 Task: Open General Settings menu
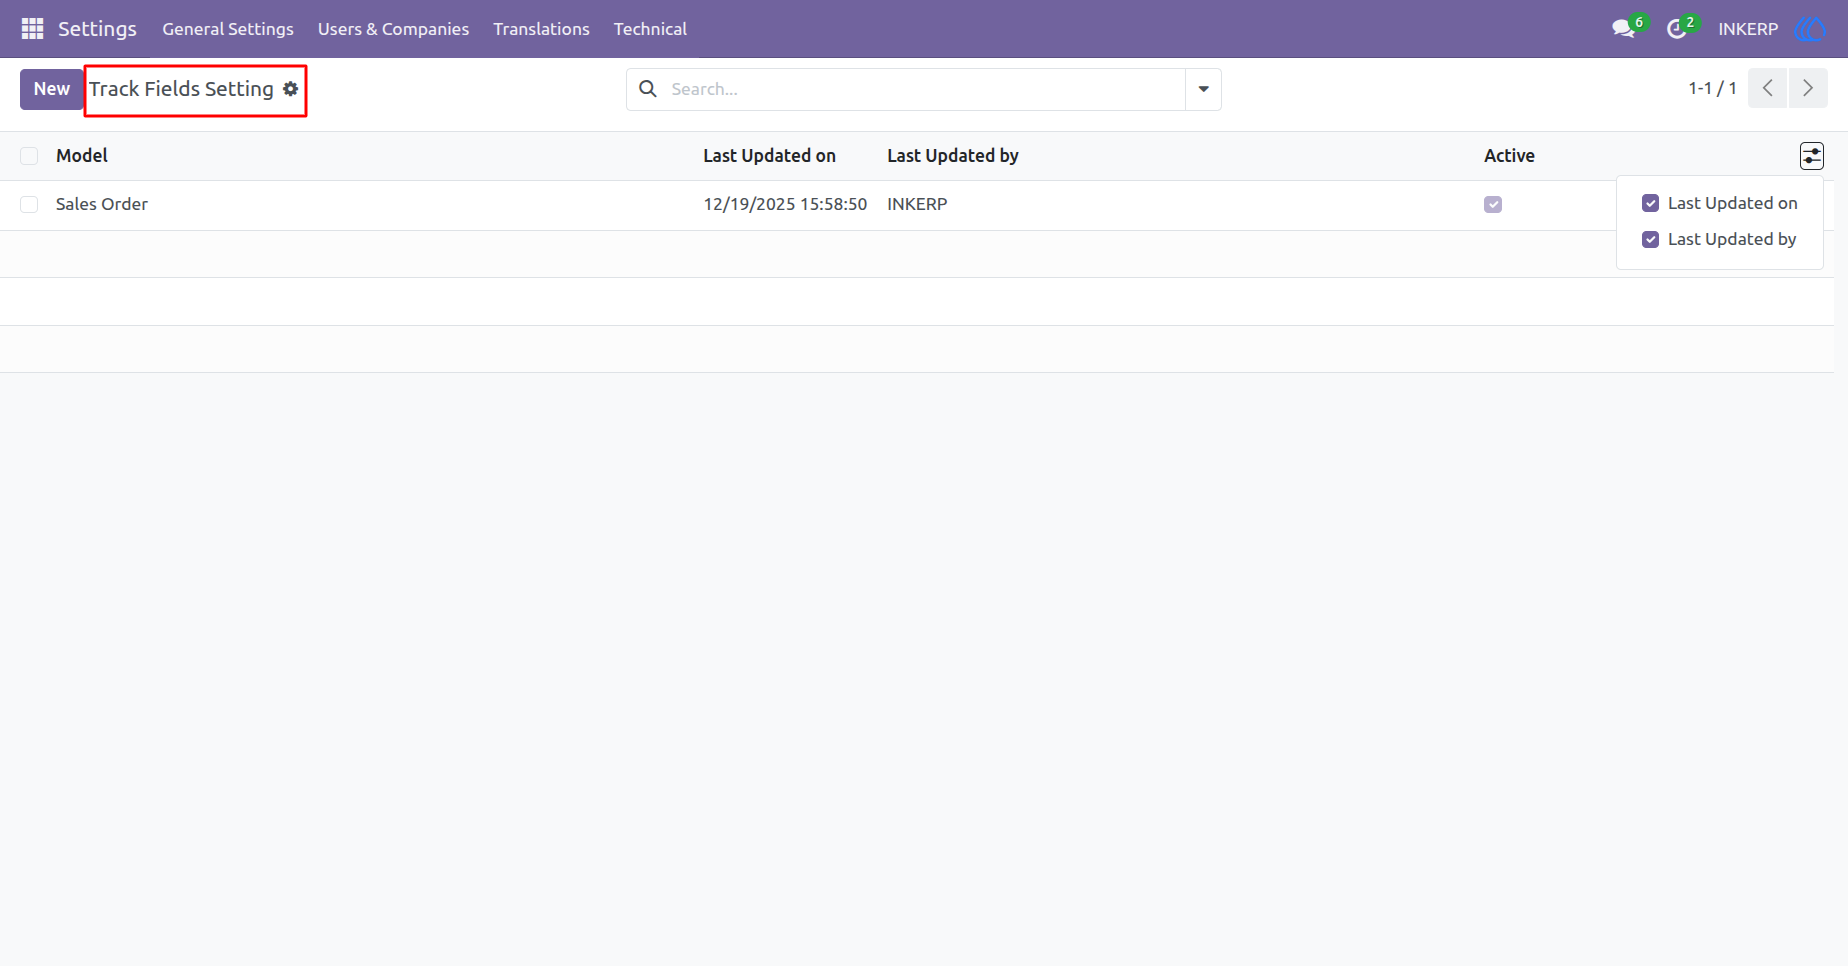pos(228,29)
